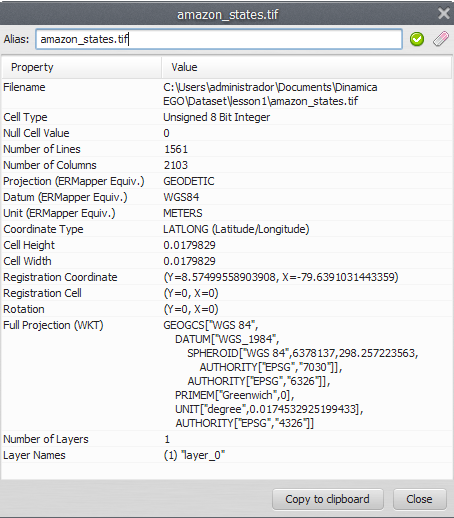This screenshot has width=454, height=518.
Task: Sort by the Property column header
Action: [x=82, y=67]
